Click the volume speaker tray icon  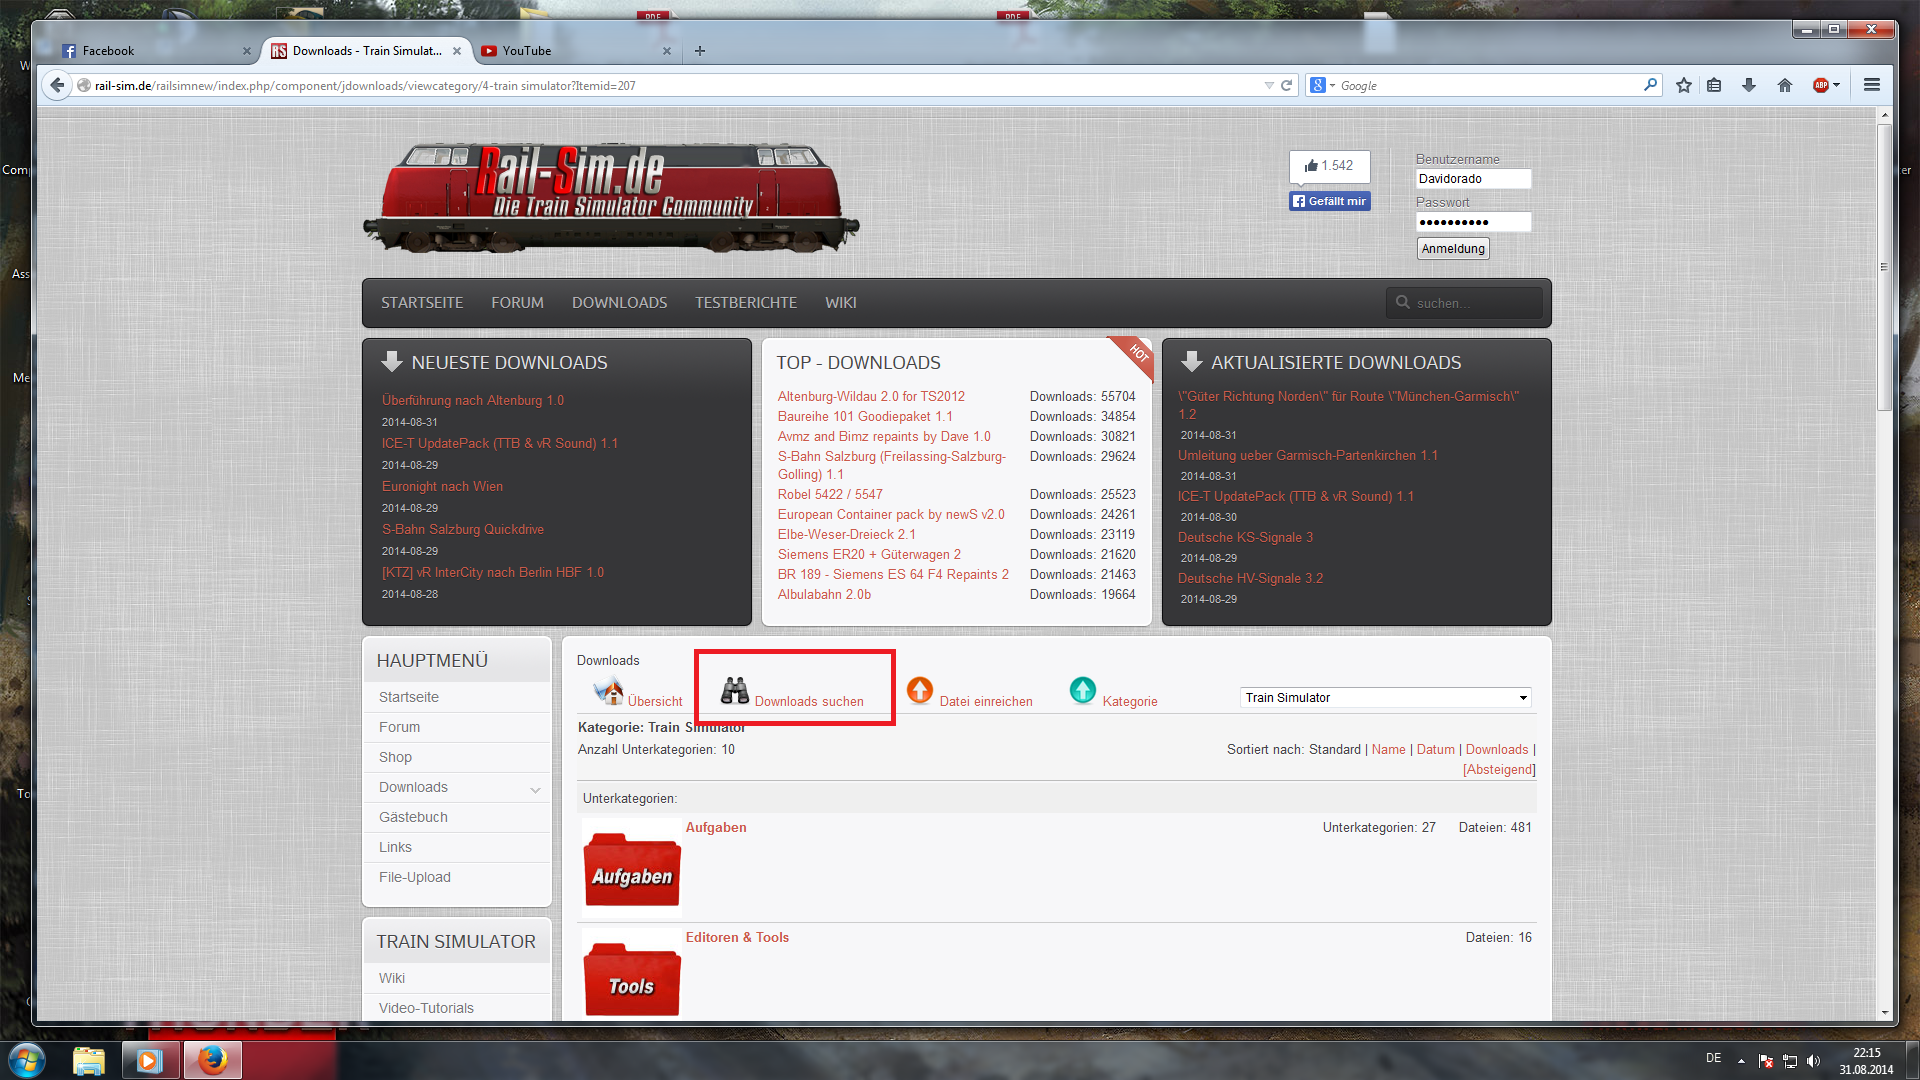tap(1814, 1061)
